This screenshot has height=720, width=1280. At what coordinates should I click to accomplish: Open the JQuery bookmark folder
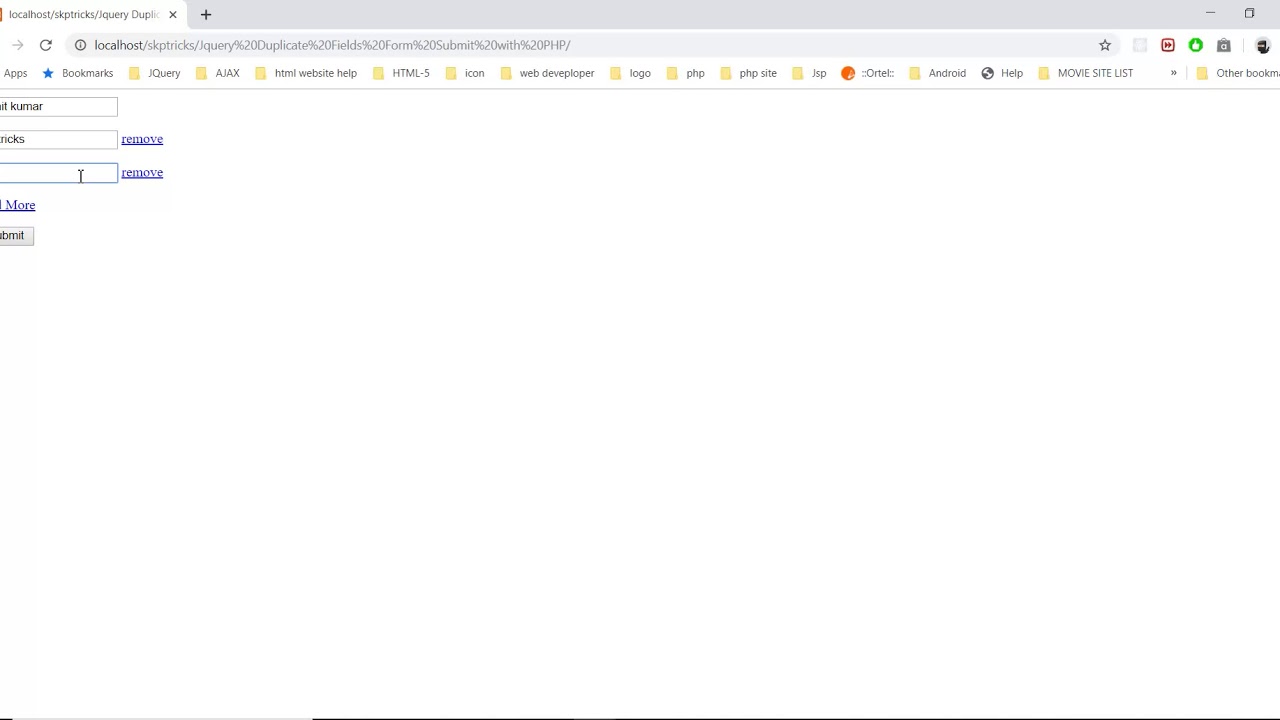point(155,73)
